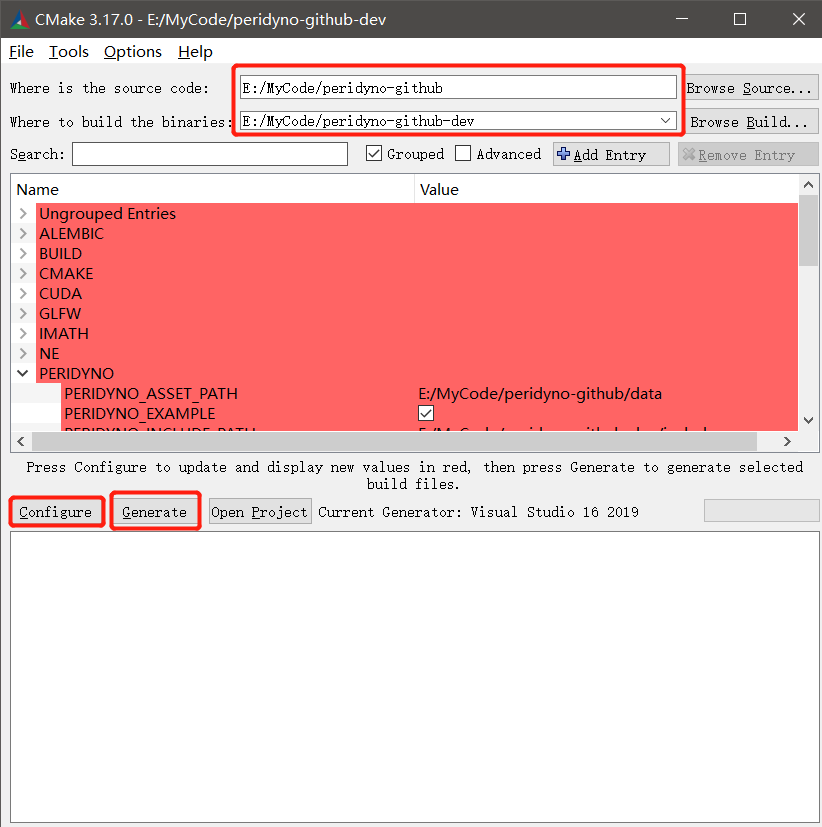Open the build binaries path dropdown

point(666,121)
